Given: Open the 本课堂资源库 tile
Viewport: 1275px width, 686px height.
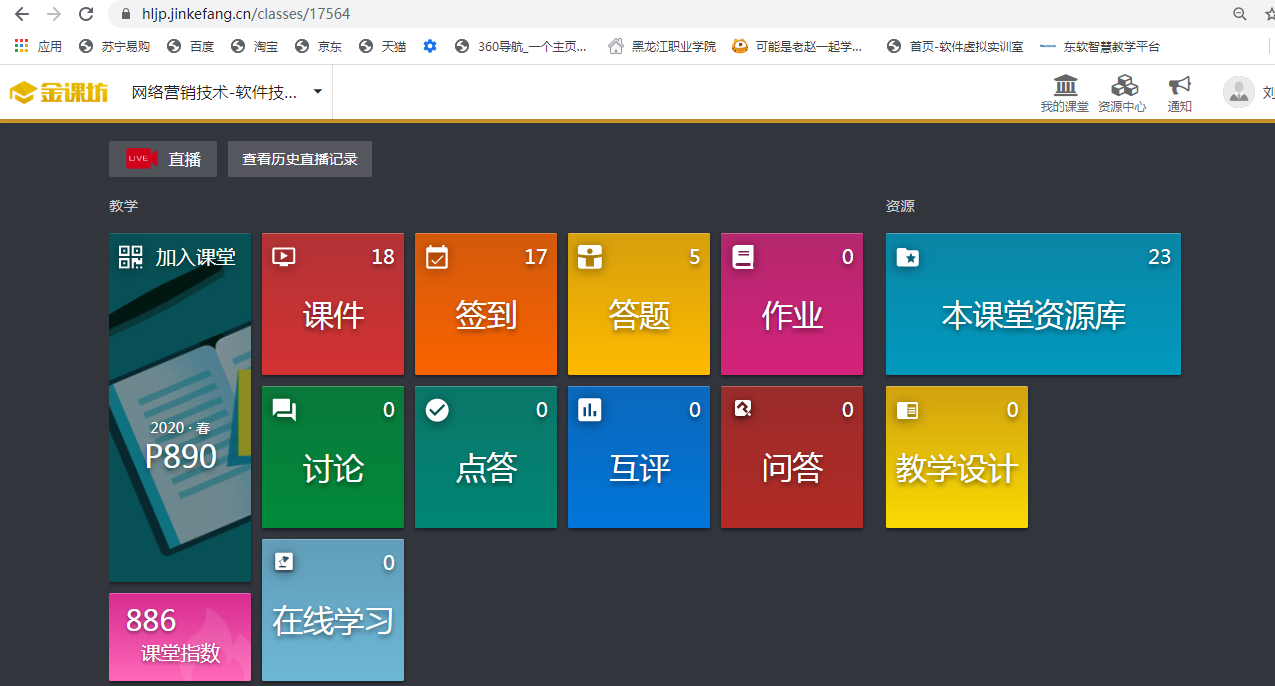Looking at the screenshot, I should coord(1033,304).
